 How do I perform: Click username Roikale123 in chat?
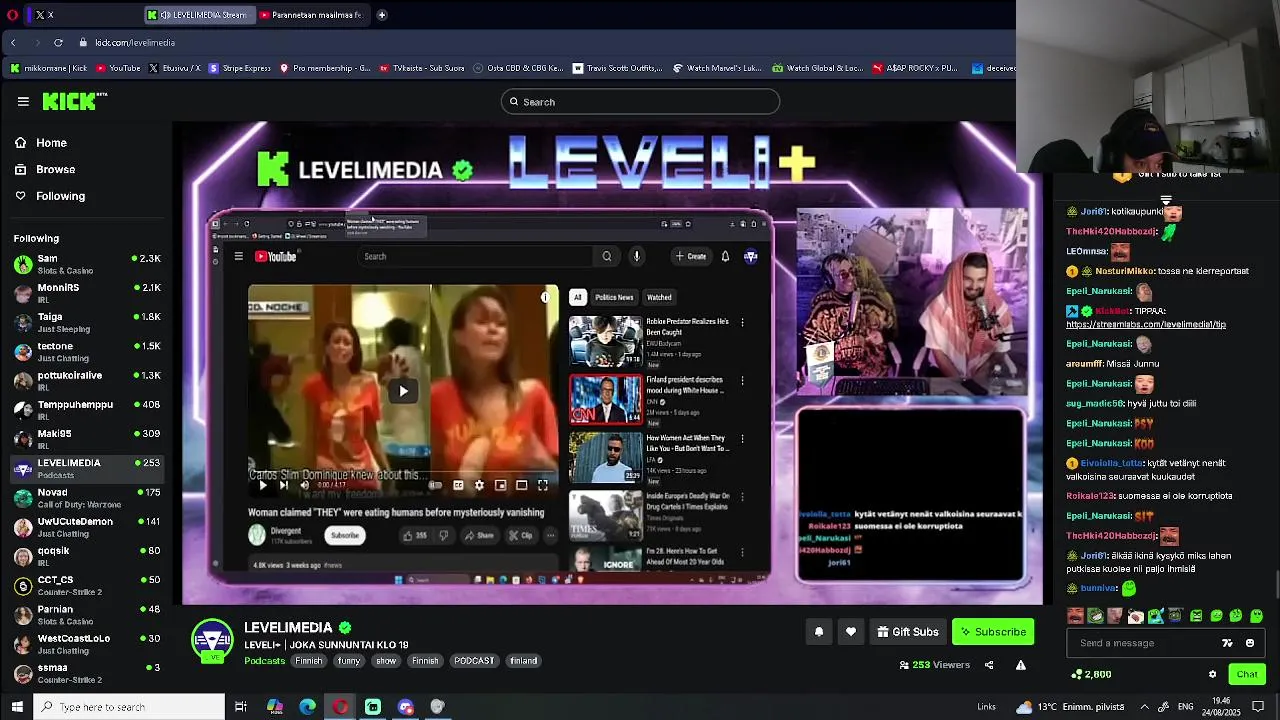pos(1091,496)
